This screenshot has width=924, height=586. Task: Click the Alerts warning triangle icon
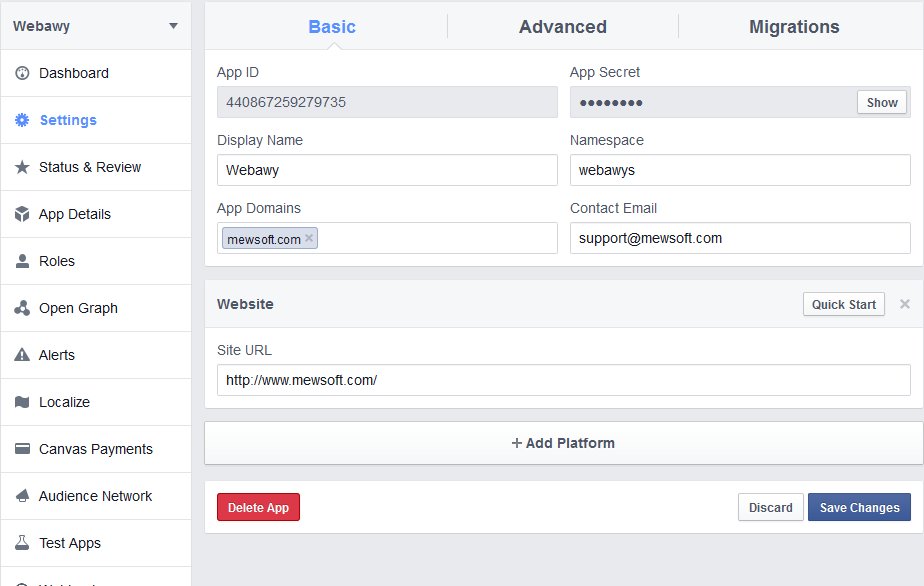click(x=22, y=355)
